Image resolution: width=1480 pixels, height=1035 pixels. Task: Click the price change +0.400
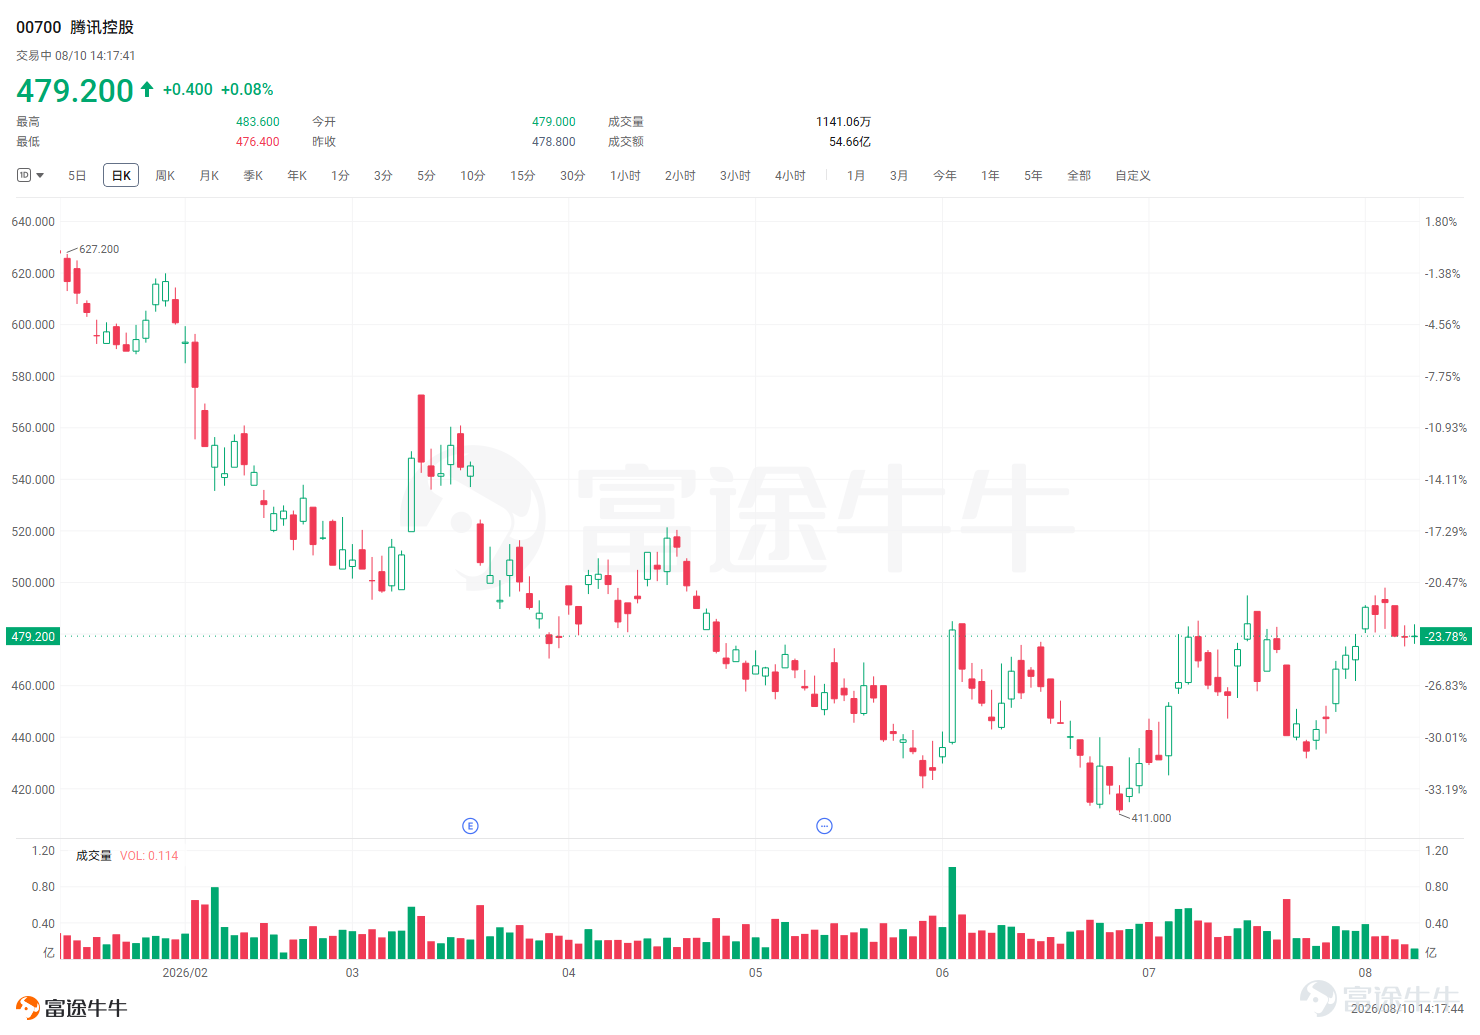pyautogui.click(x=188, y=90)
